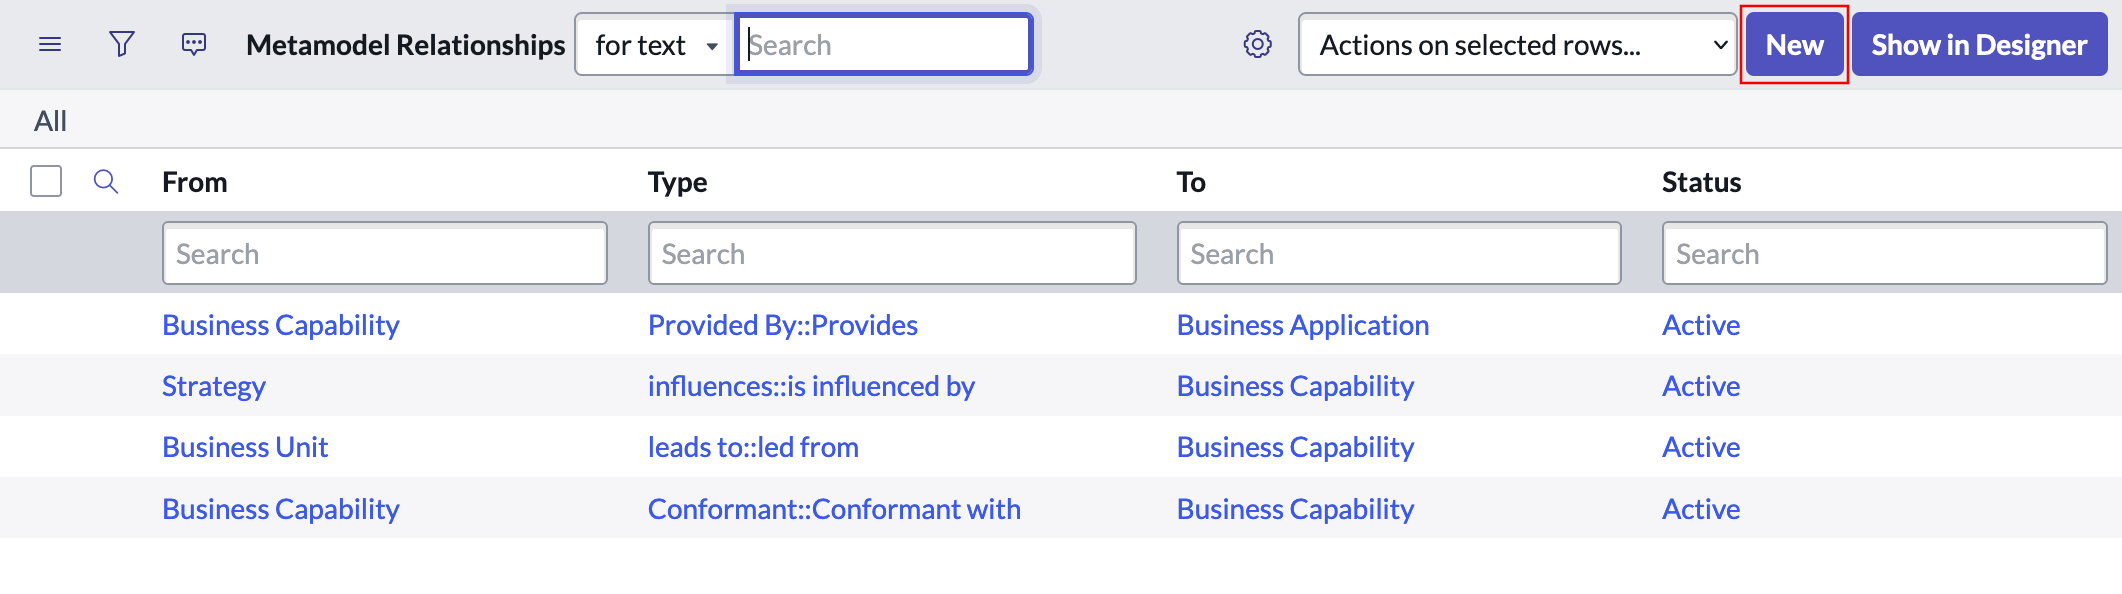The image size is (2122, 594).
Task: Click the funnel filter icon
Action: tap(122, 45)
